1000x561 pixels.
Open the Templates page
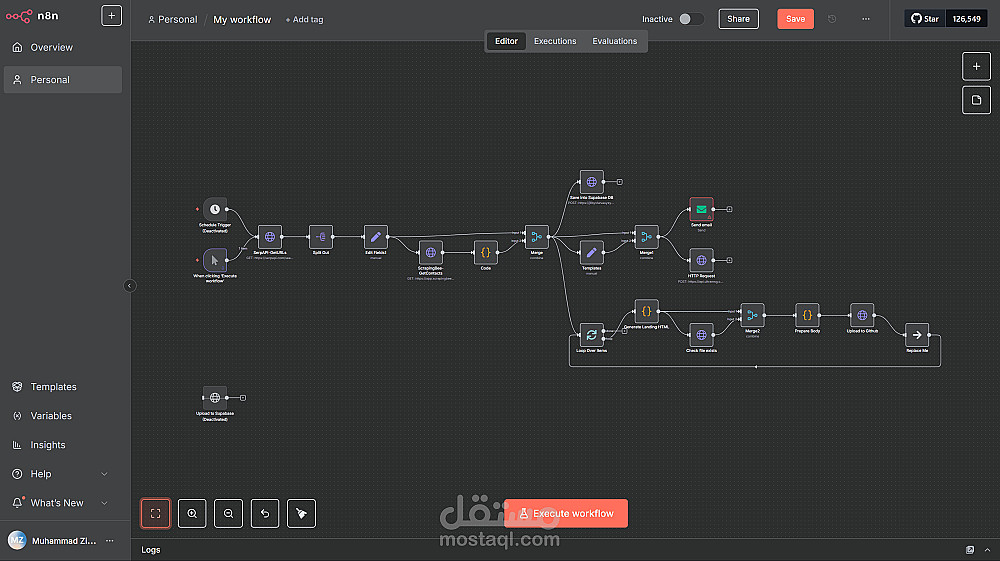coord(53,387)
